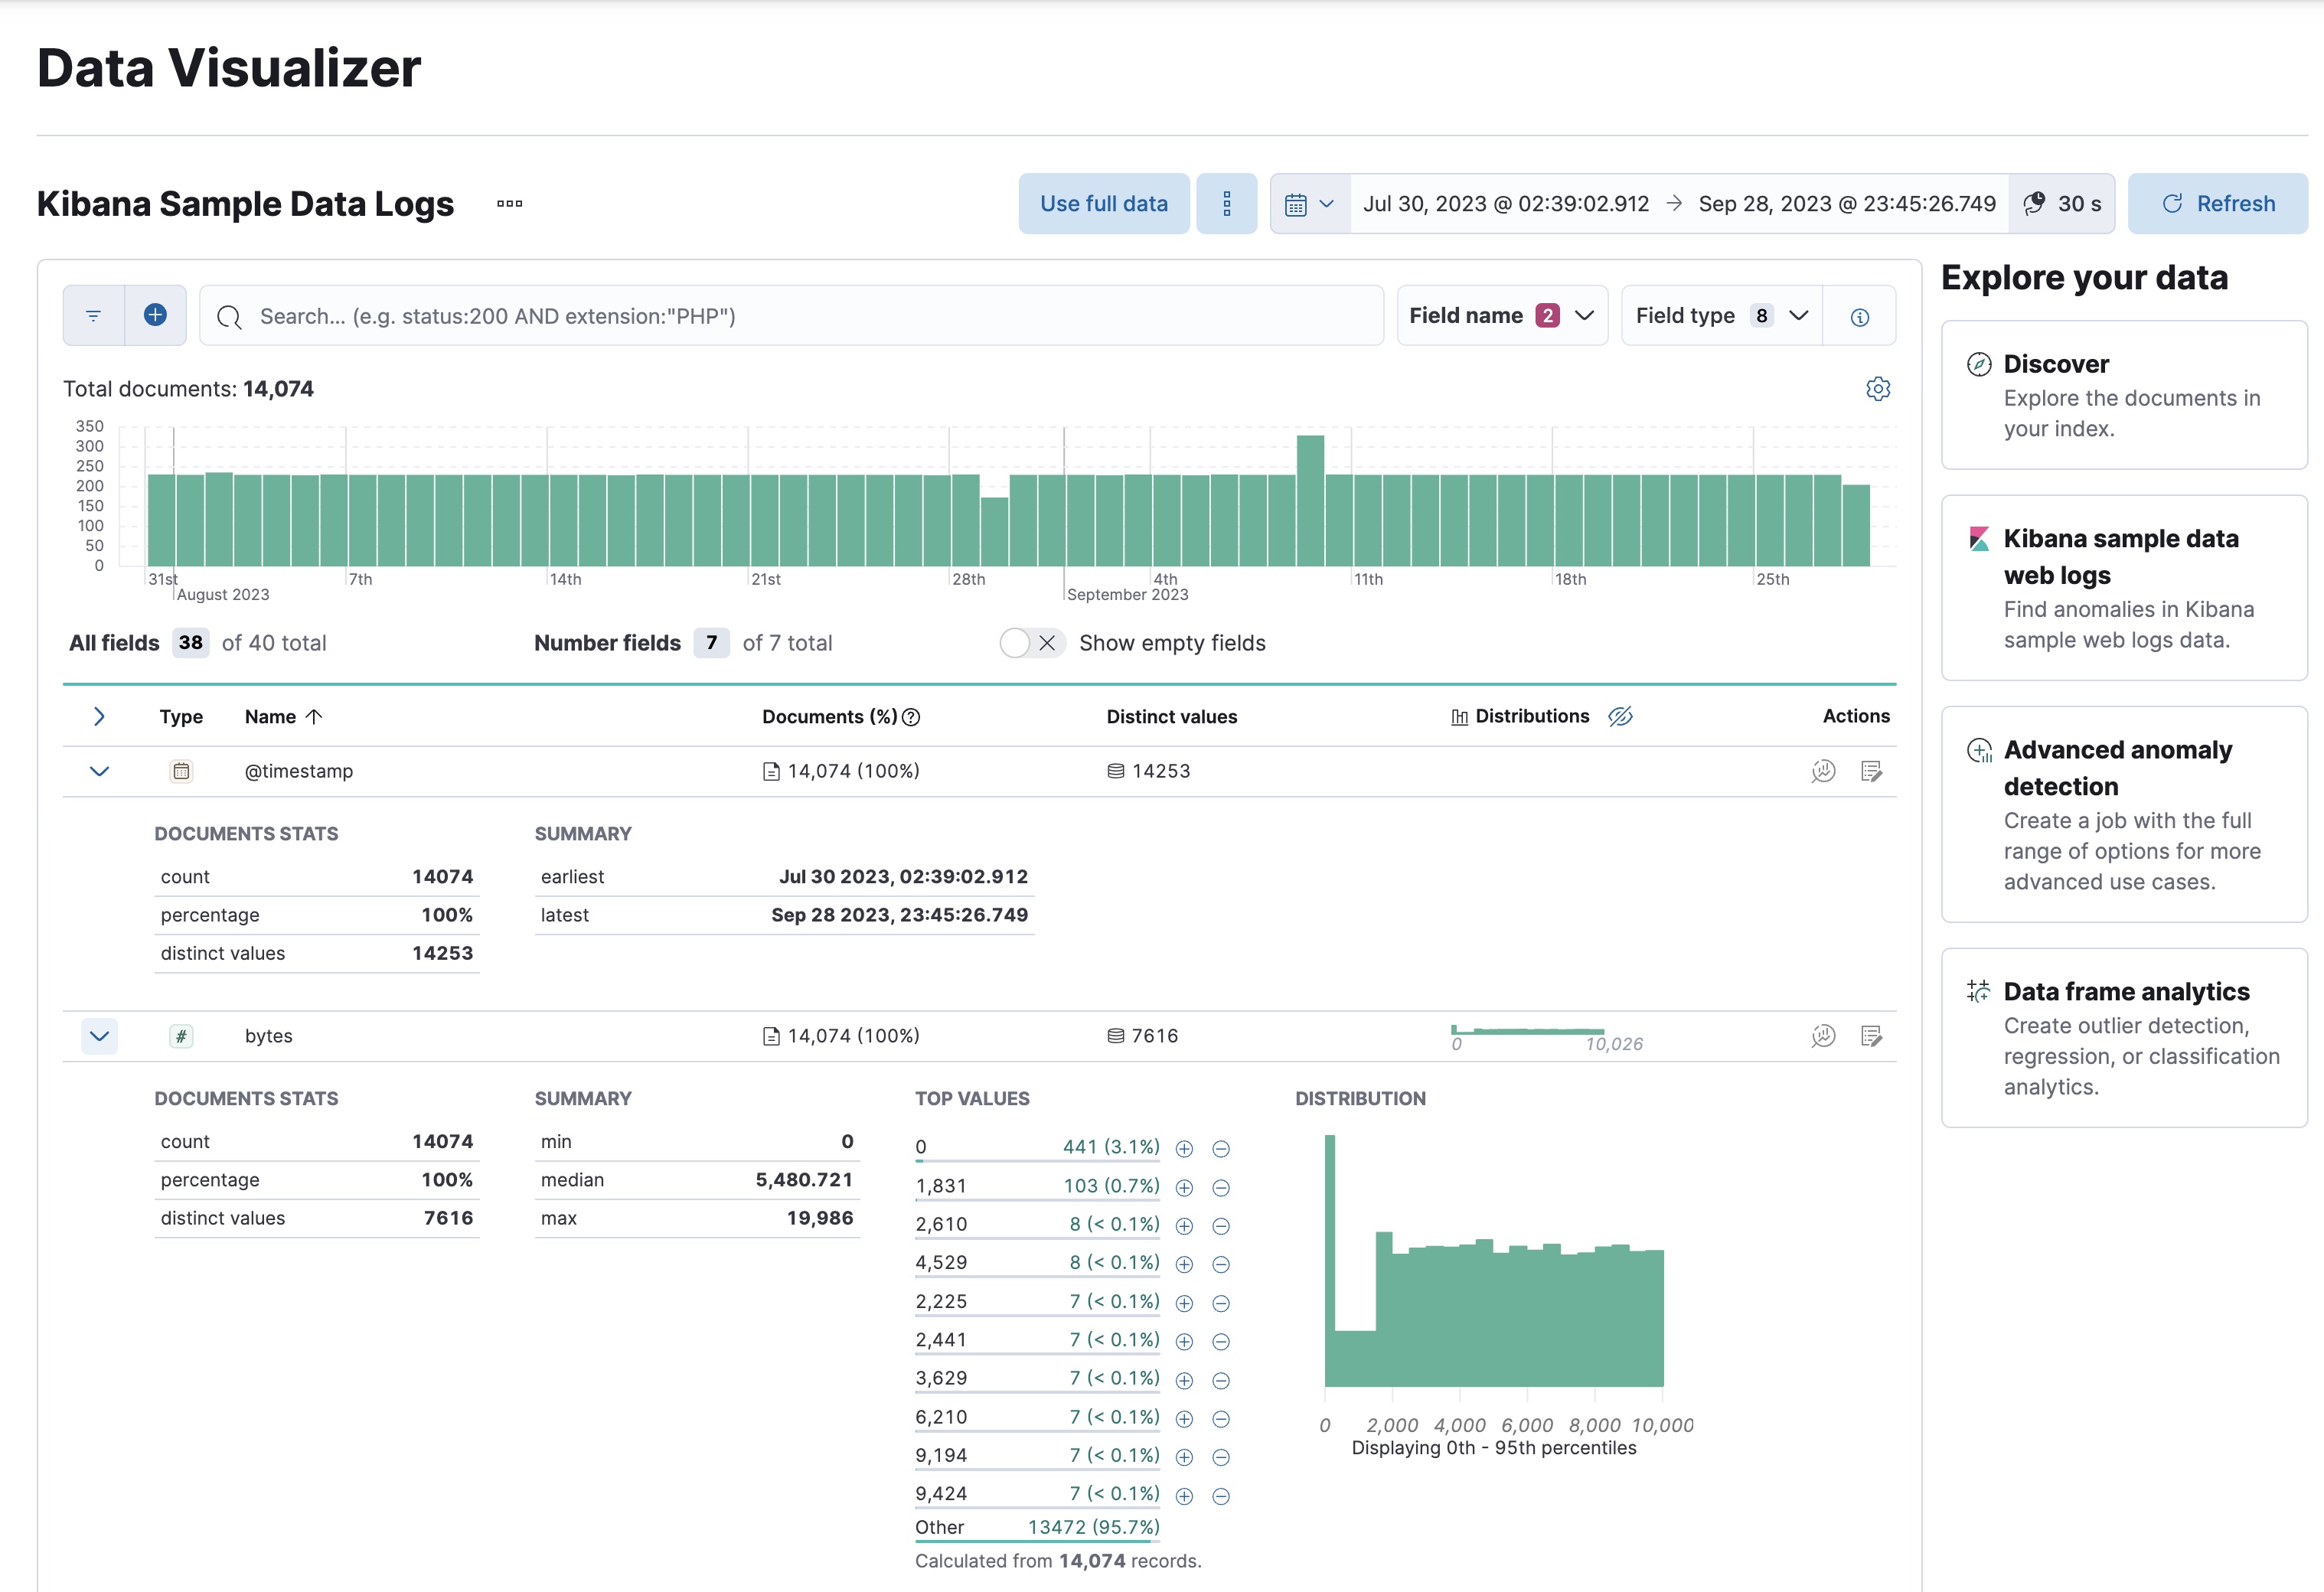
Task: Filter for top value 0 using plus icon
Action: (1185, 1148)
